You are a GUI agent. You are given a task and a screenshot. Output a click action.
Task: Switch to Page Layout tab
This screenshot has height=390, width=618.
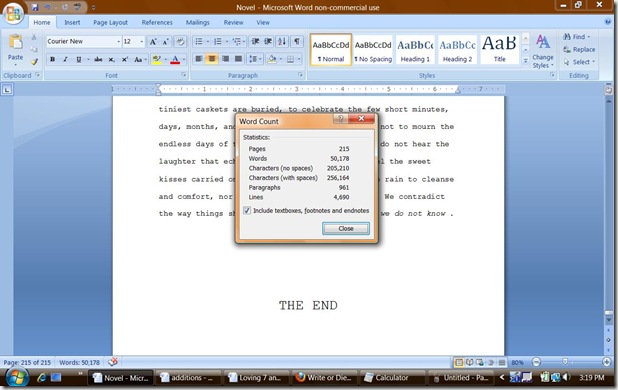click(x=110, y=22)
